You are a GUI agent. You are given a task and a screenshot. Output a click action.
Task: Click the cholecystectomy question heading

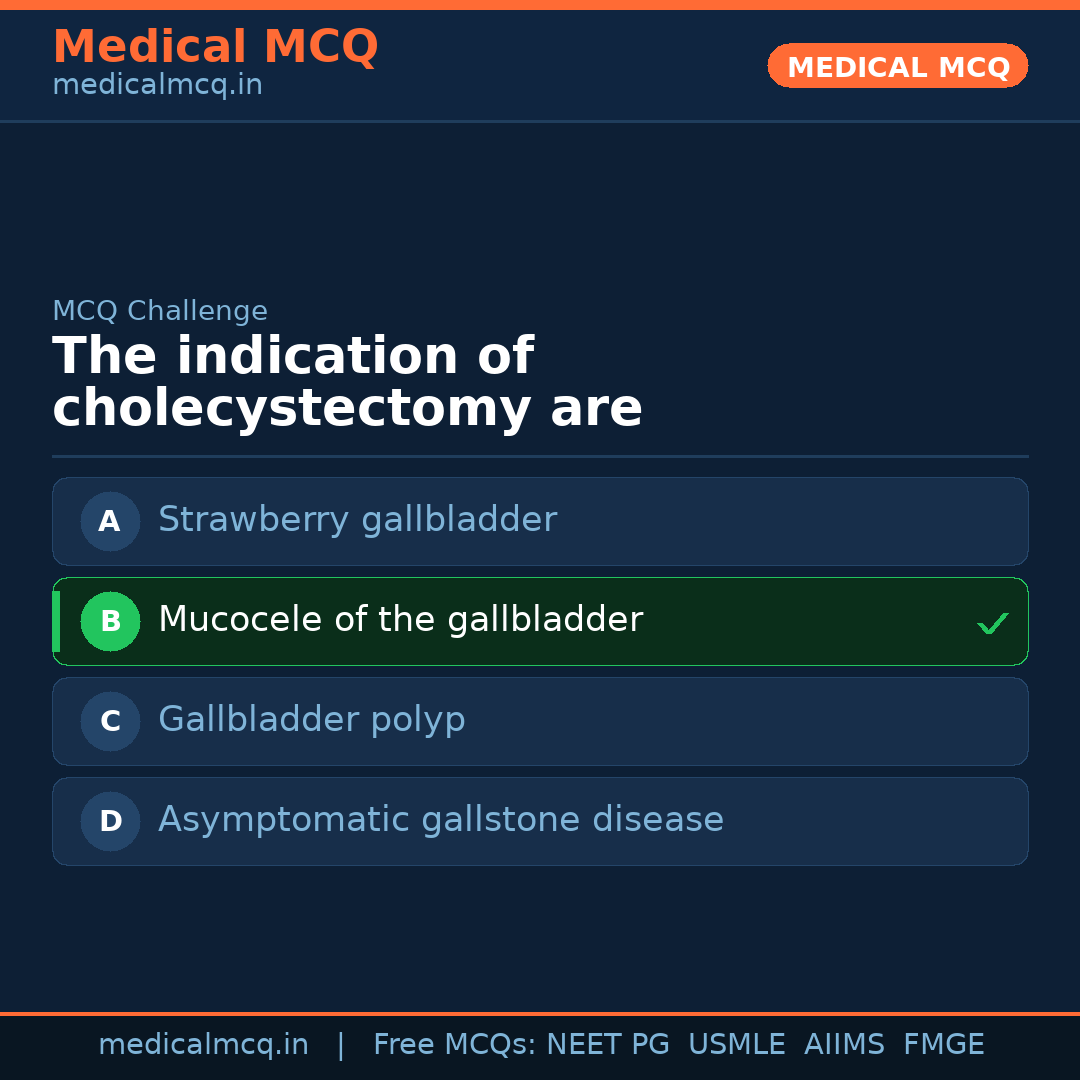[346, 383]
